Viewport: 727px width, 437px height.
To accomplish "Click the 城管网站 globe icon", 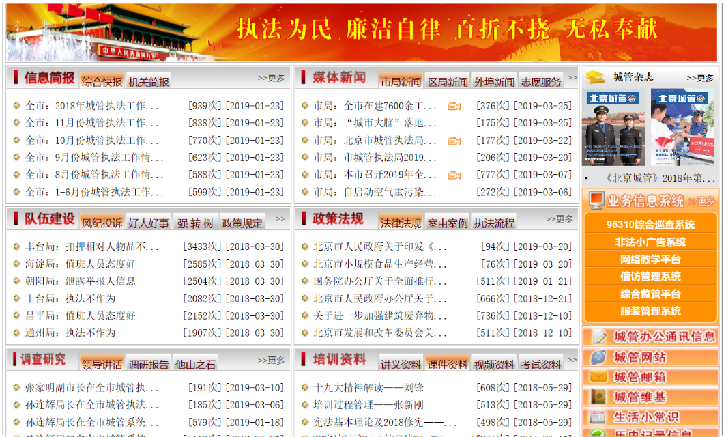I will 598,357.
